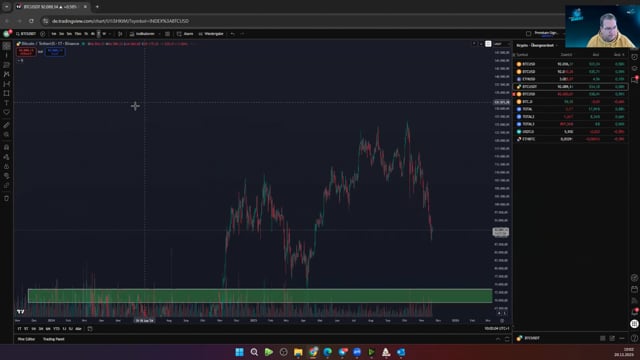Open the candle chart style selector
The width and height of the screenshot is (640, 360).
(x=120, y=34)
